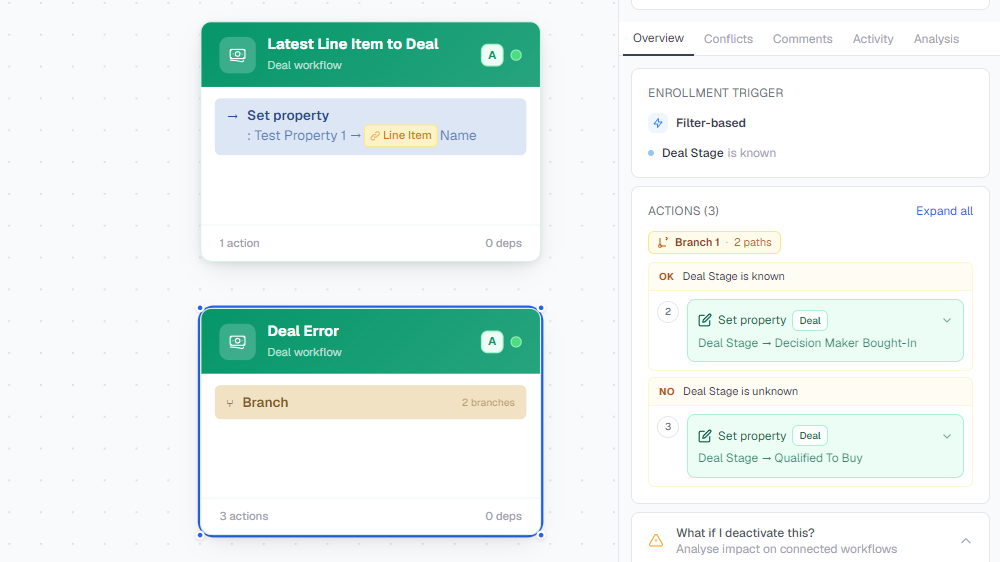The height and width of the screenshot is (562, 1000).
Task: Click the edit icon on Qualified To Buy action
Action: [x=705, y=436]
